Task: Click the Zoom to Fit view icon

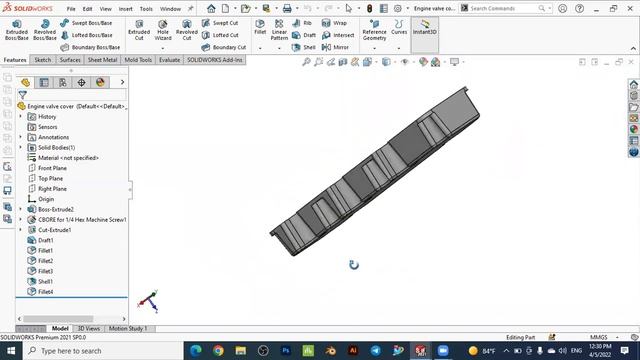Action: [306, 62]
